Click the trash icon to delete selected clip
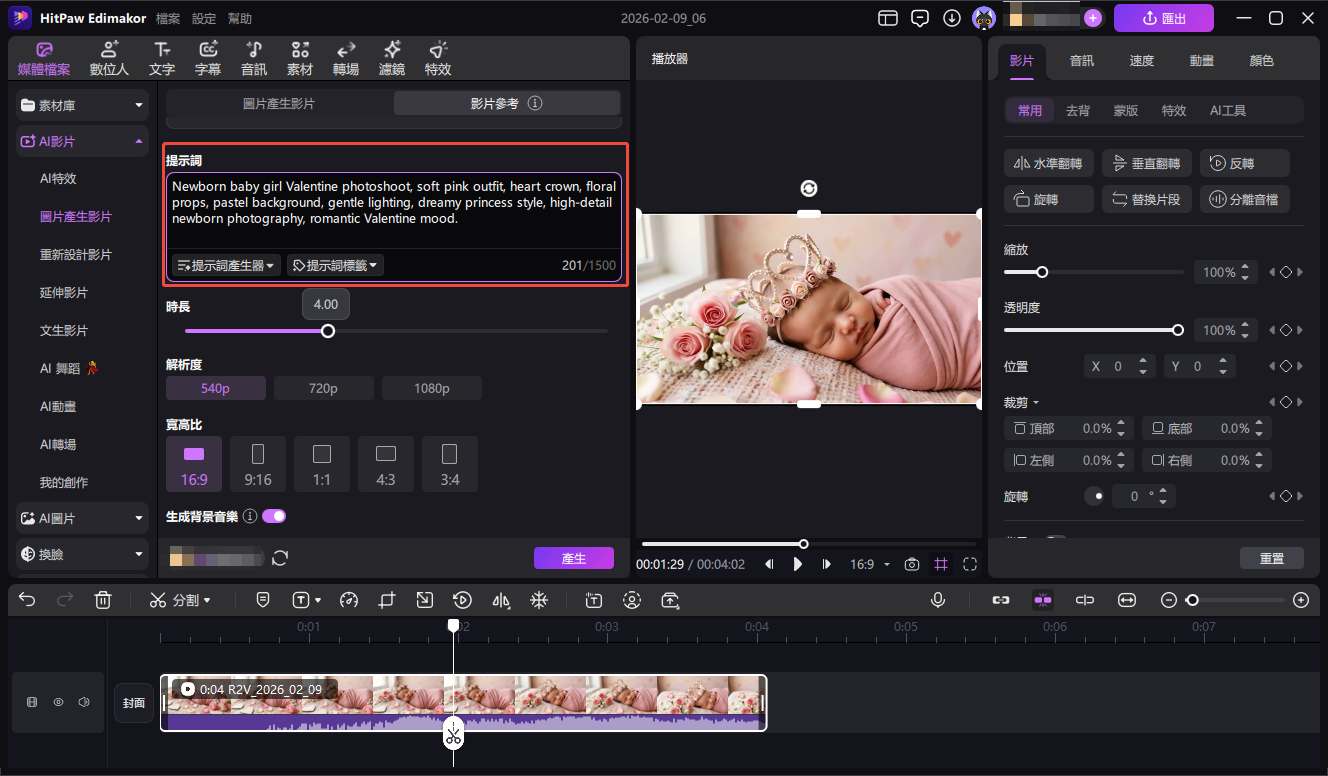The height and width of the screenshot is (776, 1328). 103,599
